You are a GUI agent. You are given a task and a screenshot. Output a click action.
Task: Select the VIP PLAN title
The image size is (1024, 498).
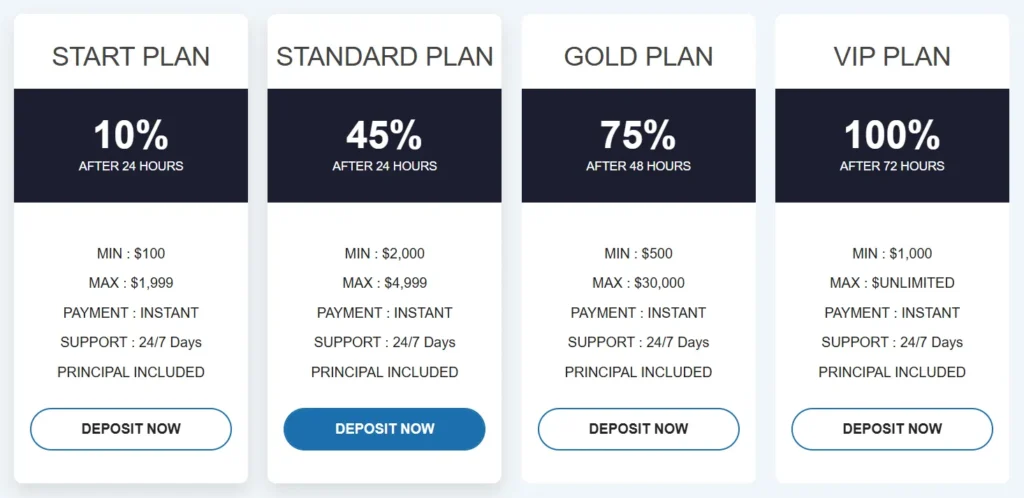(892, 56)
